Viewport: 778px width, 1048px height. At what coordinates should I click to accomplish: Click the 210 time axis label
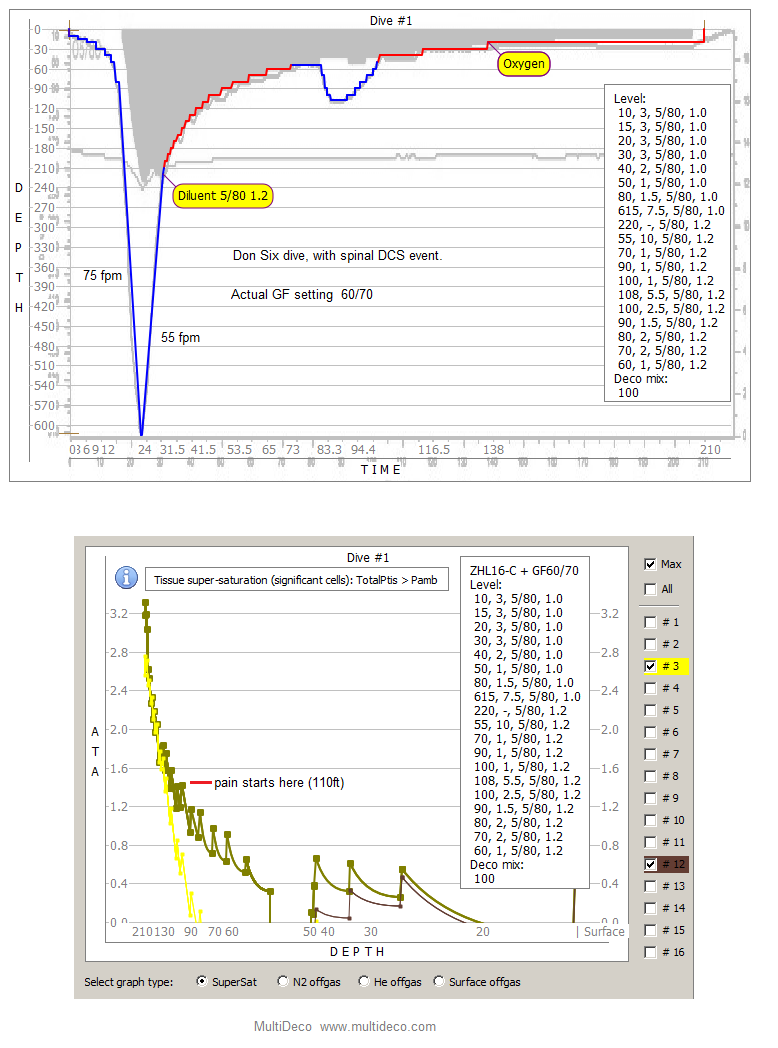(710, 450)
